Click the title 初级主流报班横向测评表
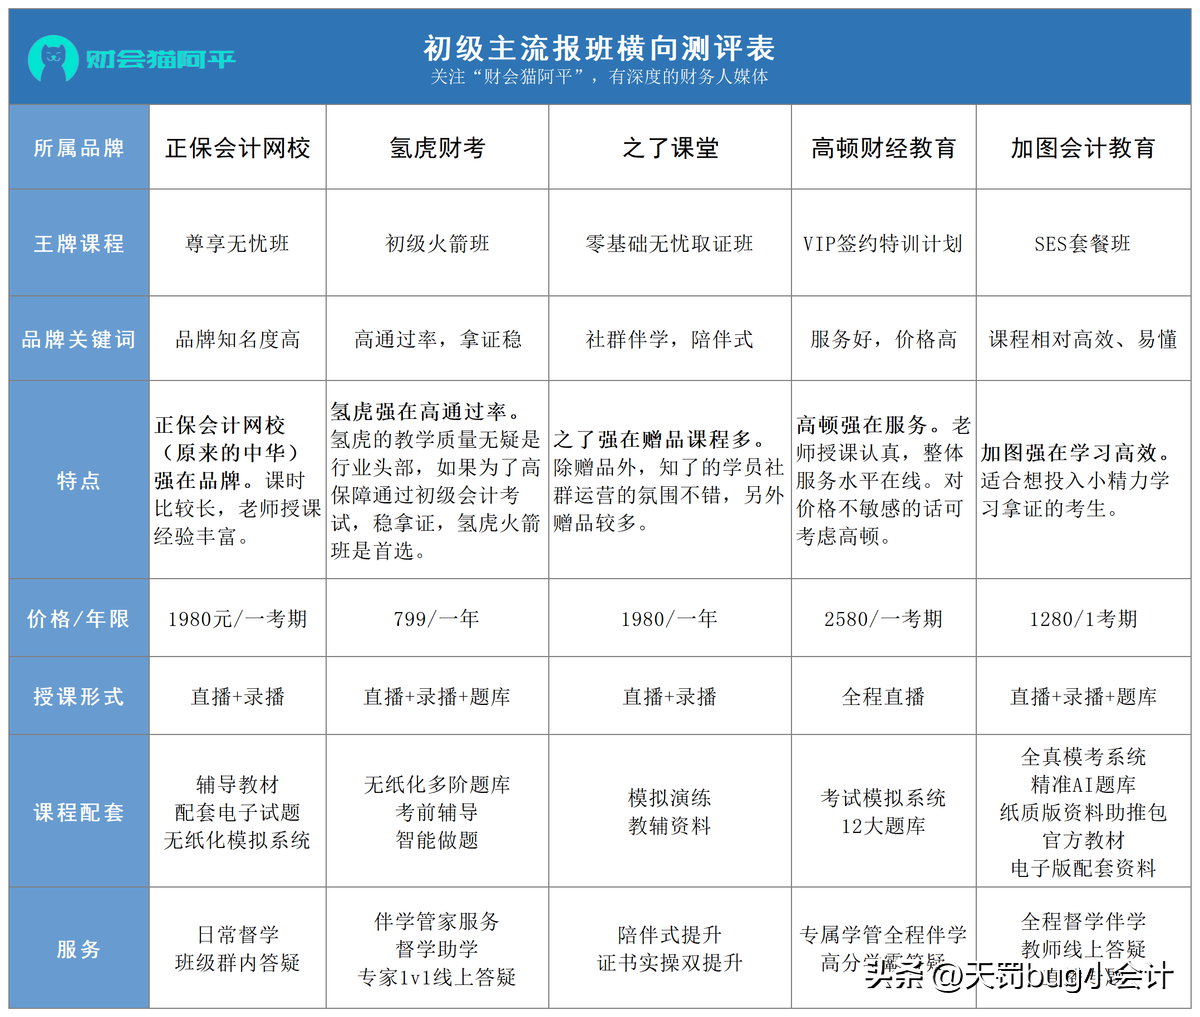This screenshot has height=1017, width=1200. pyautogui.click(x=599, y=47)
